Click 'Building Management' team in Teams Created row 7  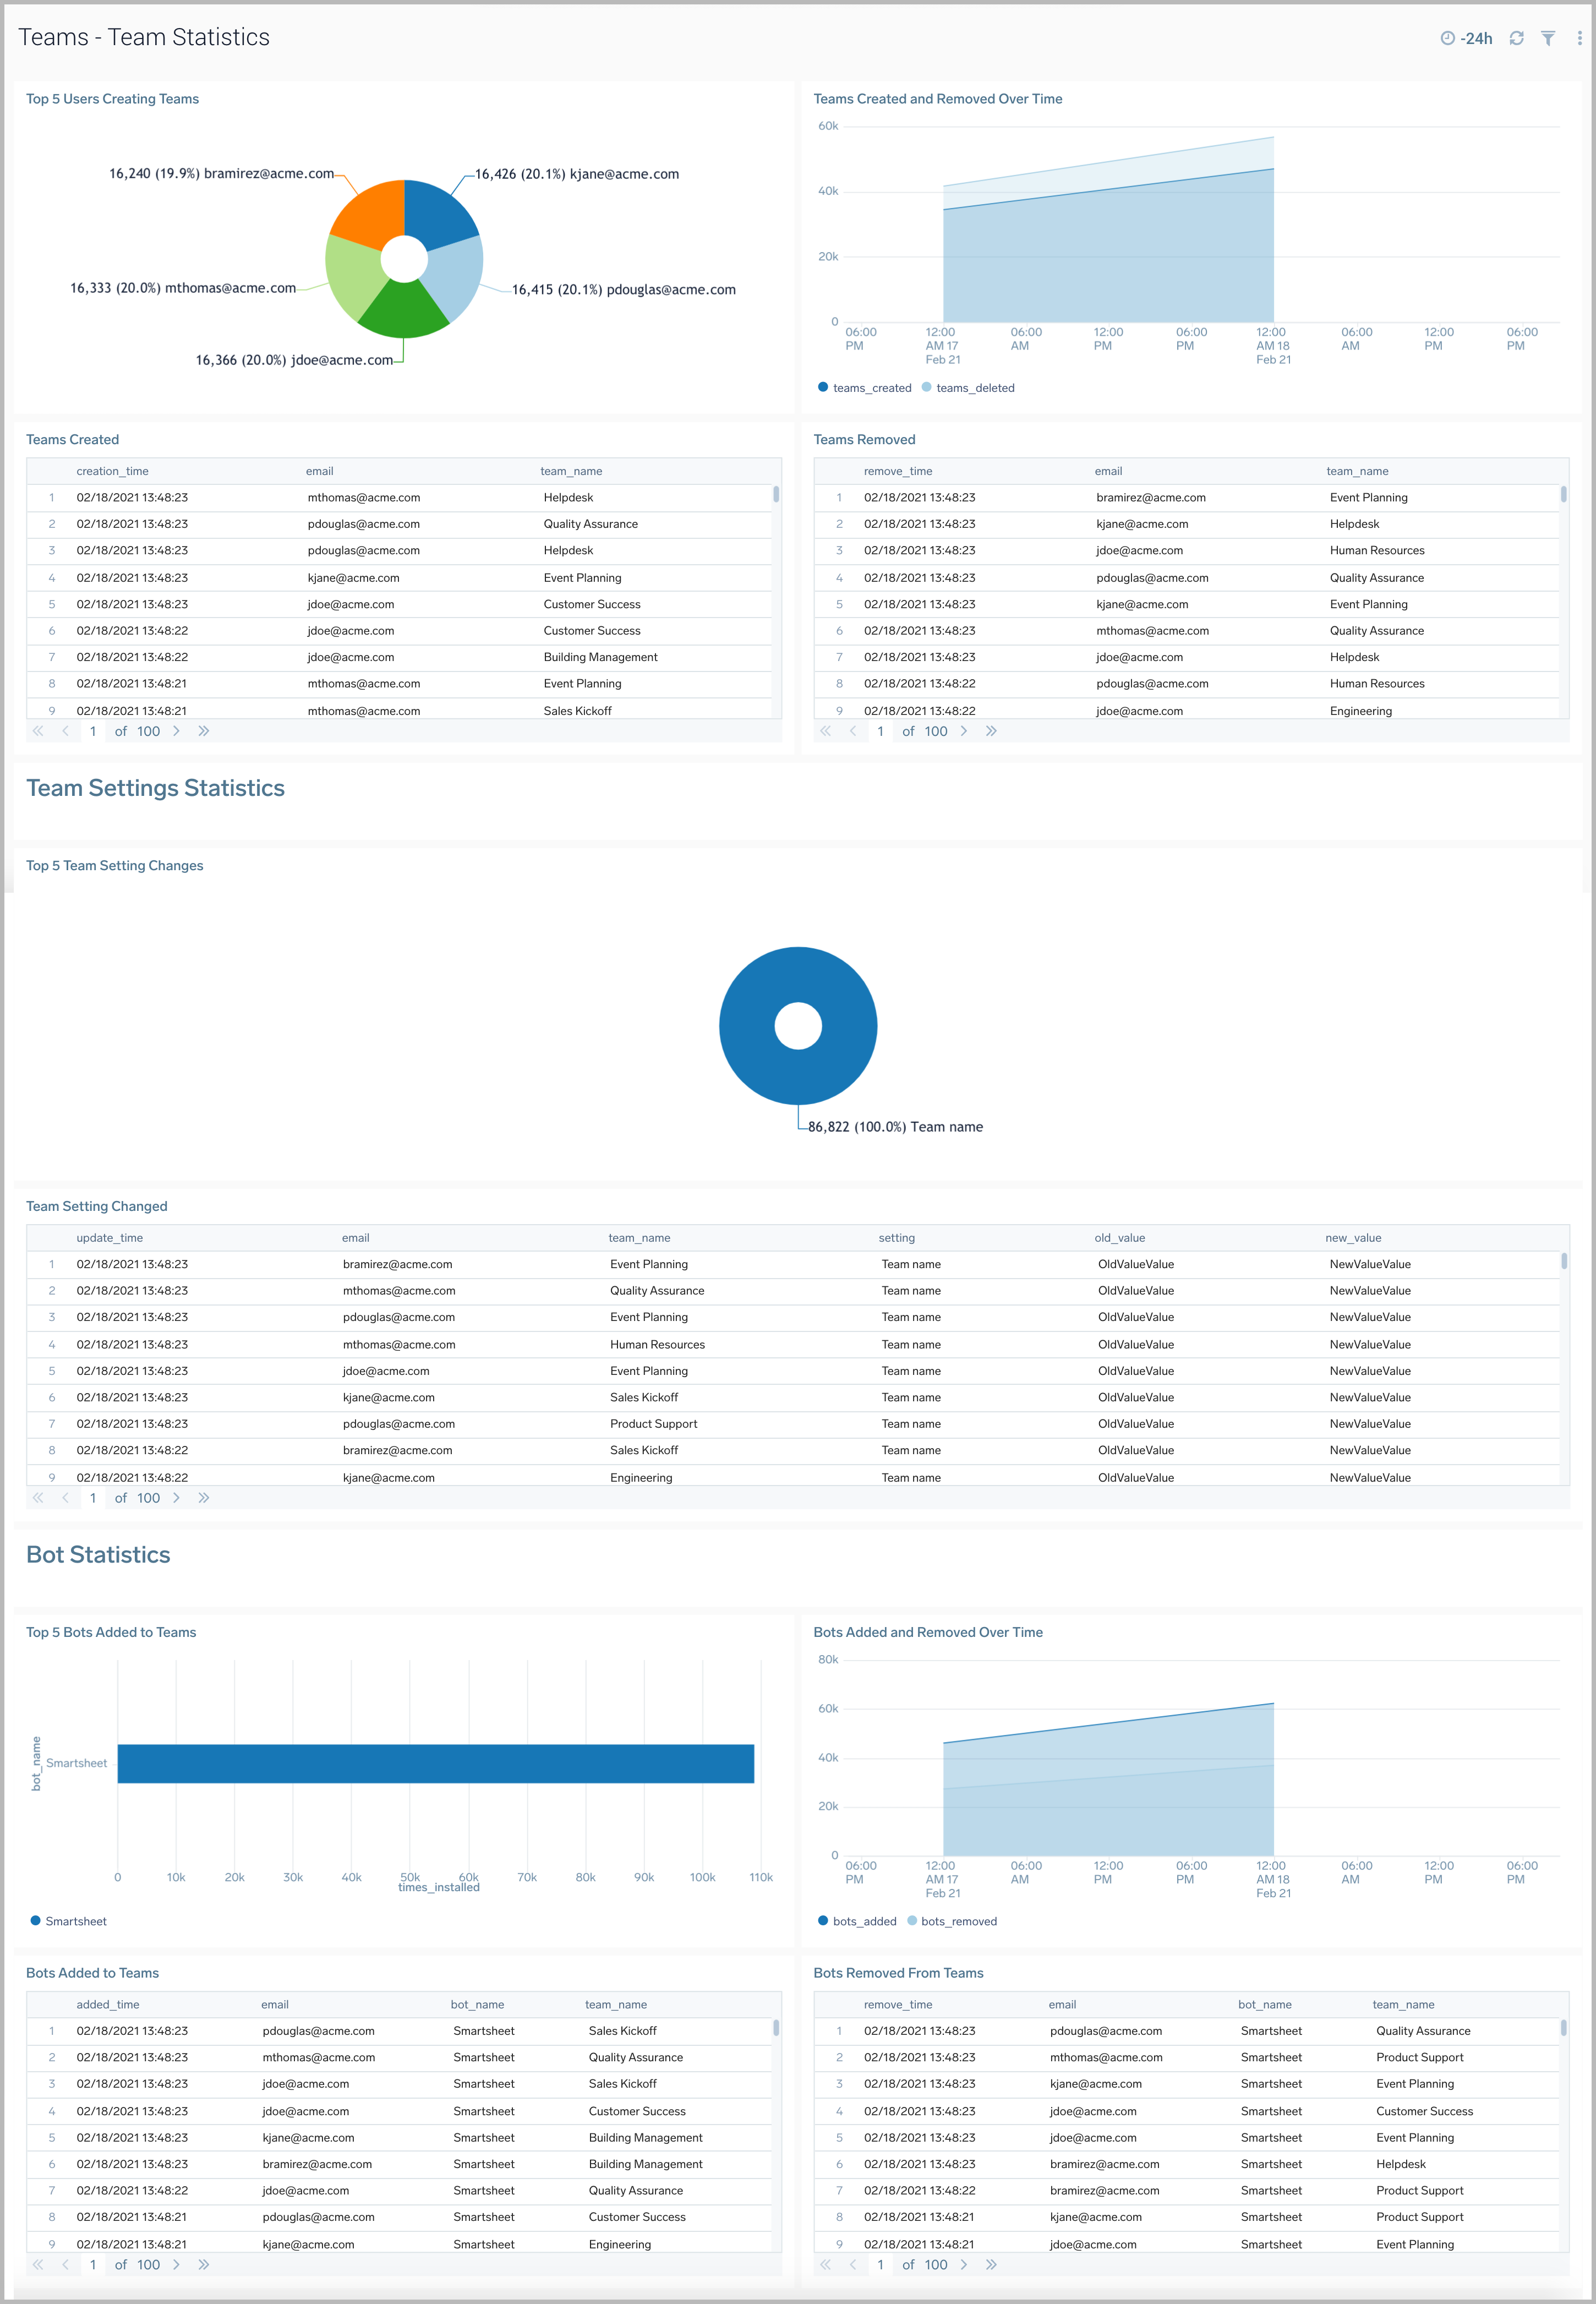(600, 657)
